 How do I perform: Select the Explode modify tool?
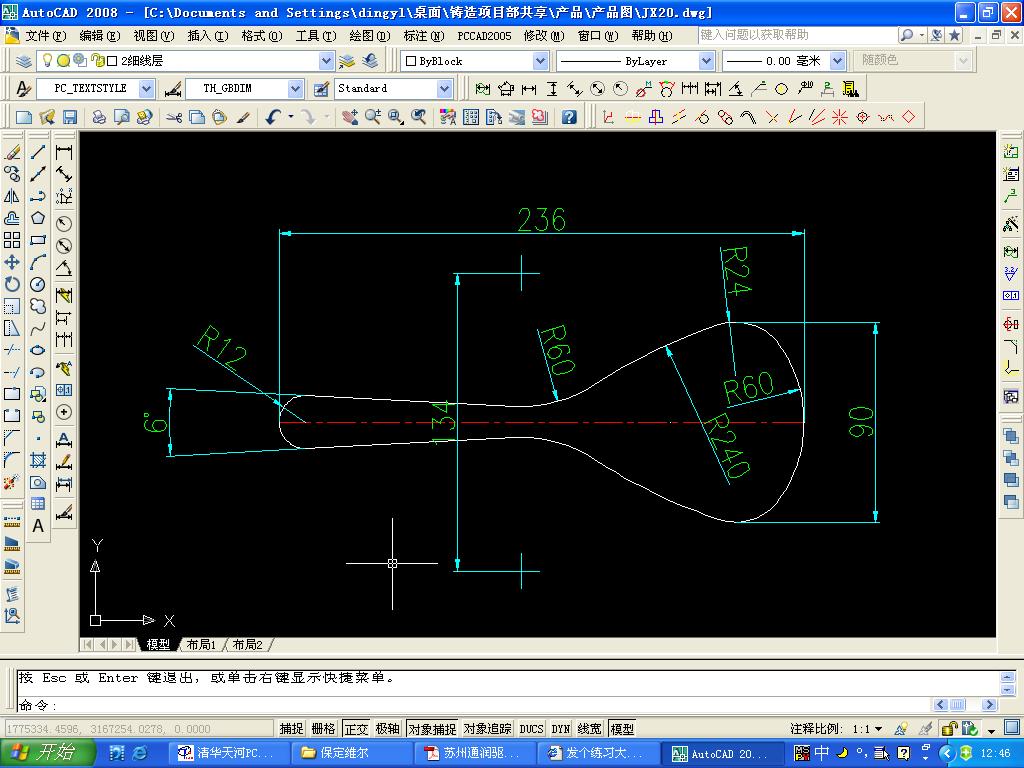tap(12, 482)
